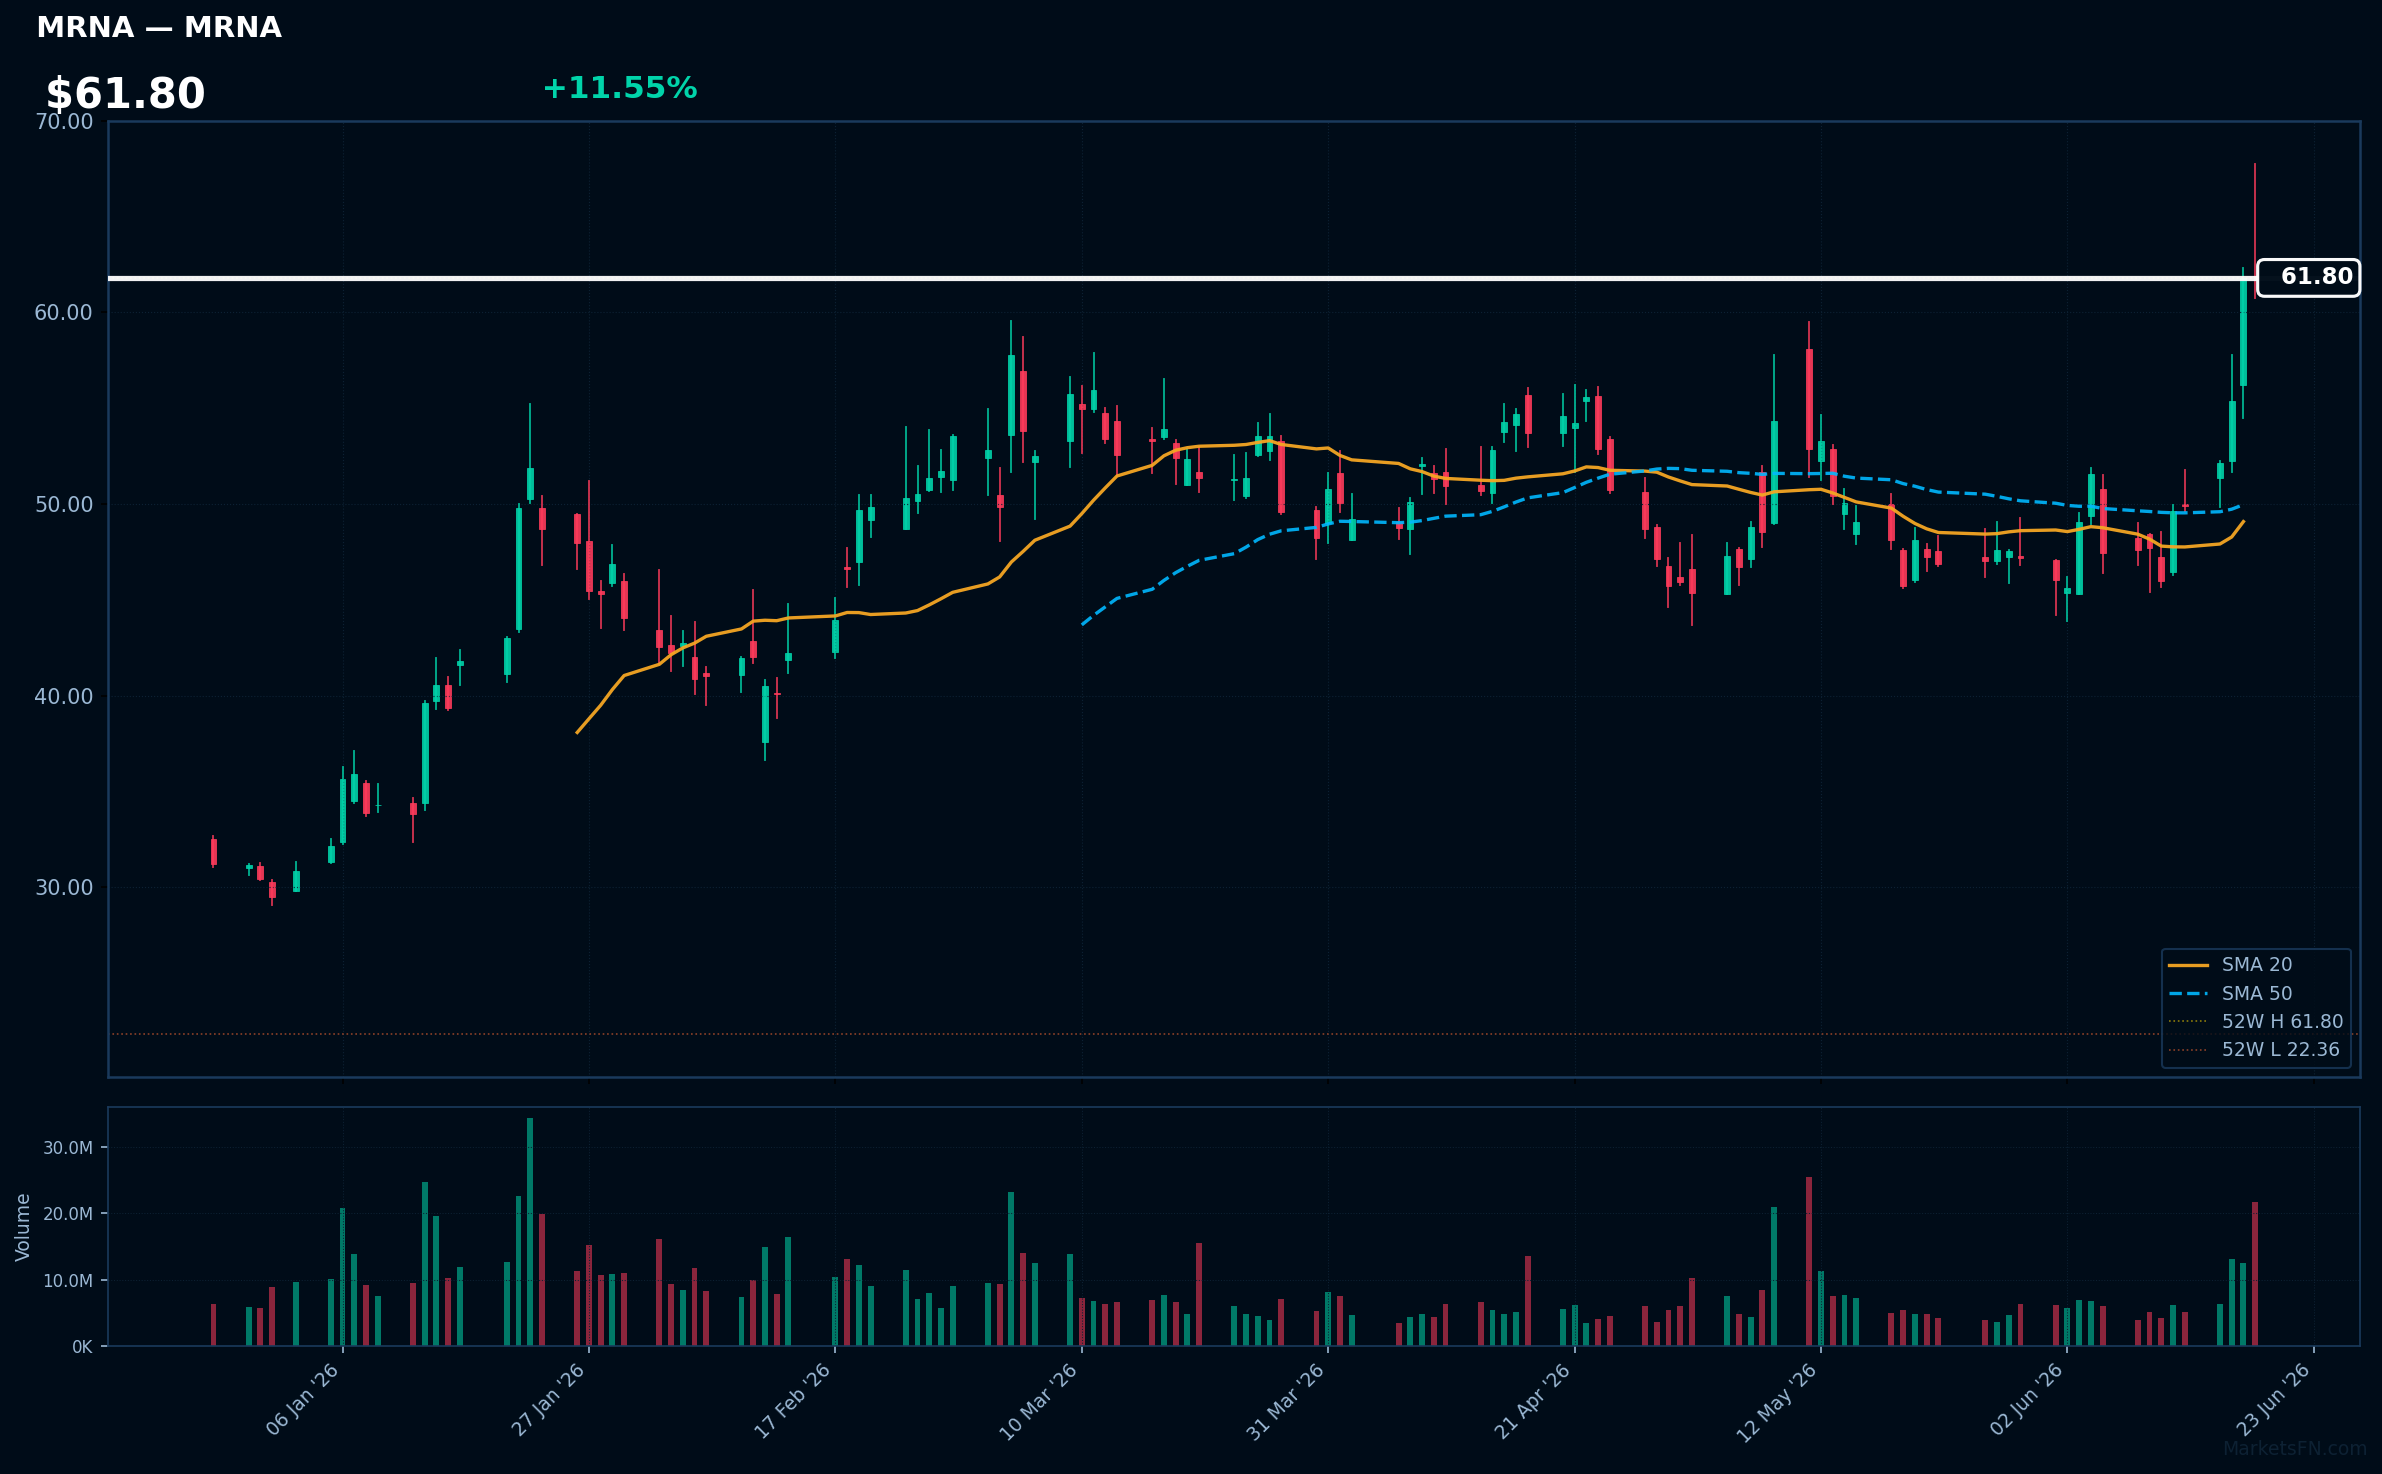The image size is (2382, 1474).
Task: Click the 30.0M volume axis label
Action: point(68,1148)
